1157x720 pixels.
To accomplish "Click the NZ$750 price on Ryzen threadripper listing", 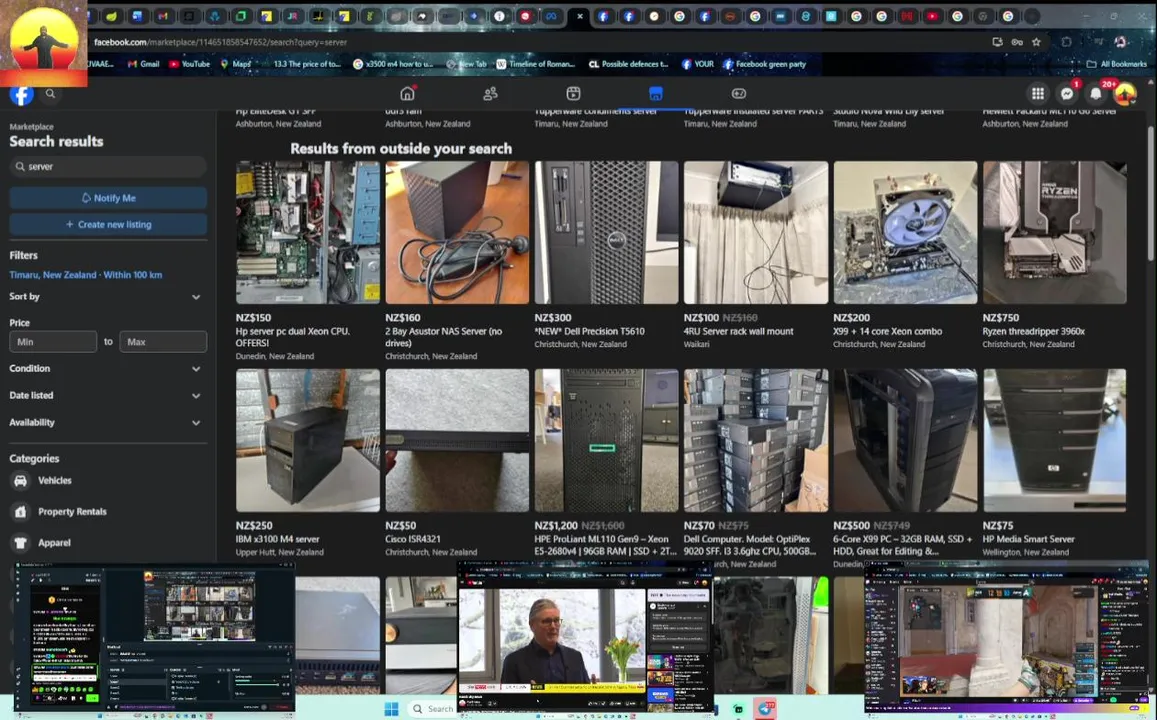I will click(1001, 318).
